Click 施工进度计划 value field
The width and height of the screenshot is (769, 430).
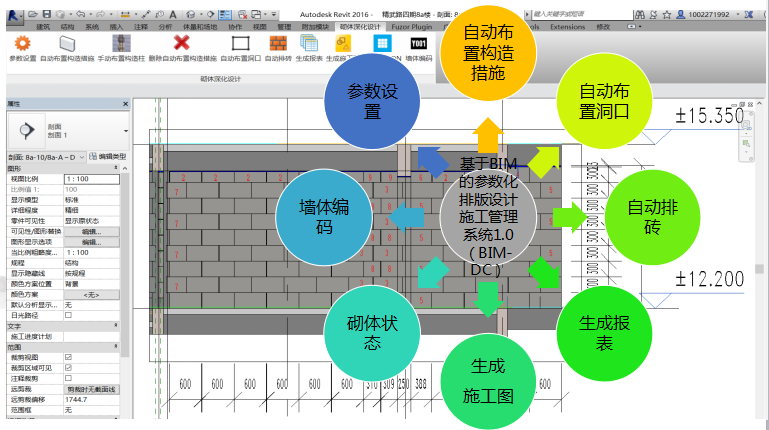92,336
